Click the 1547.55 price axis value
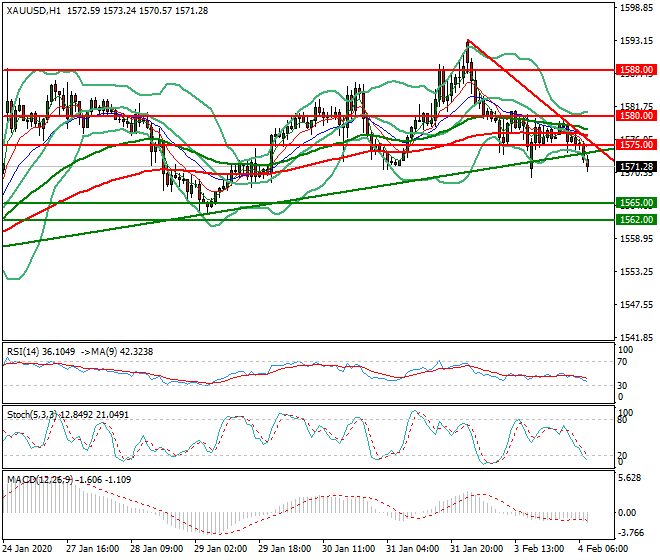 (x=636, y=304)
